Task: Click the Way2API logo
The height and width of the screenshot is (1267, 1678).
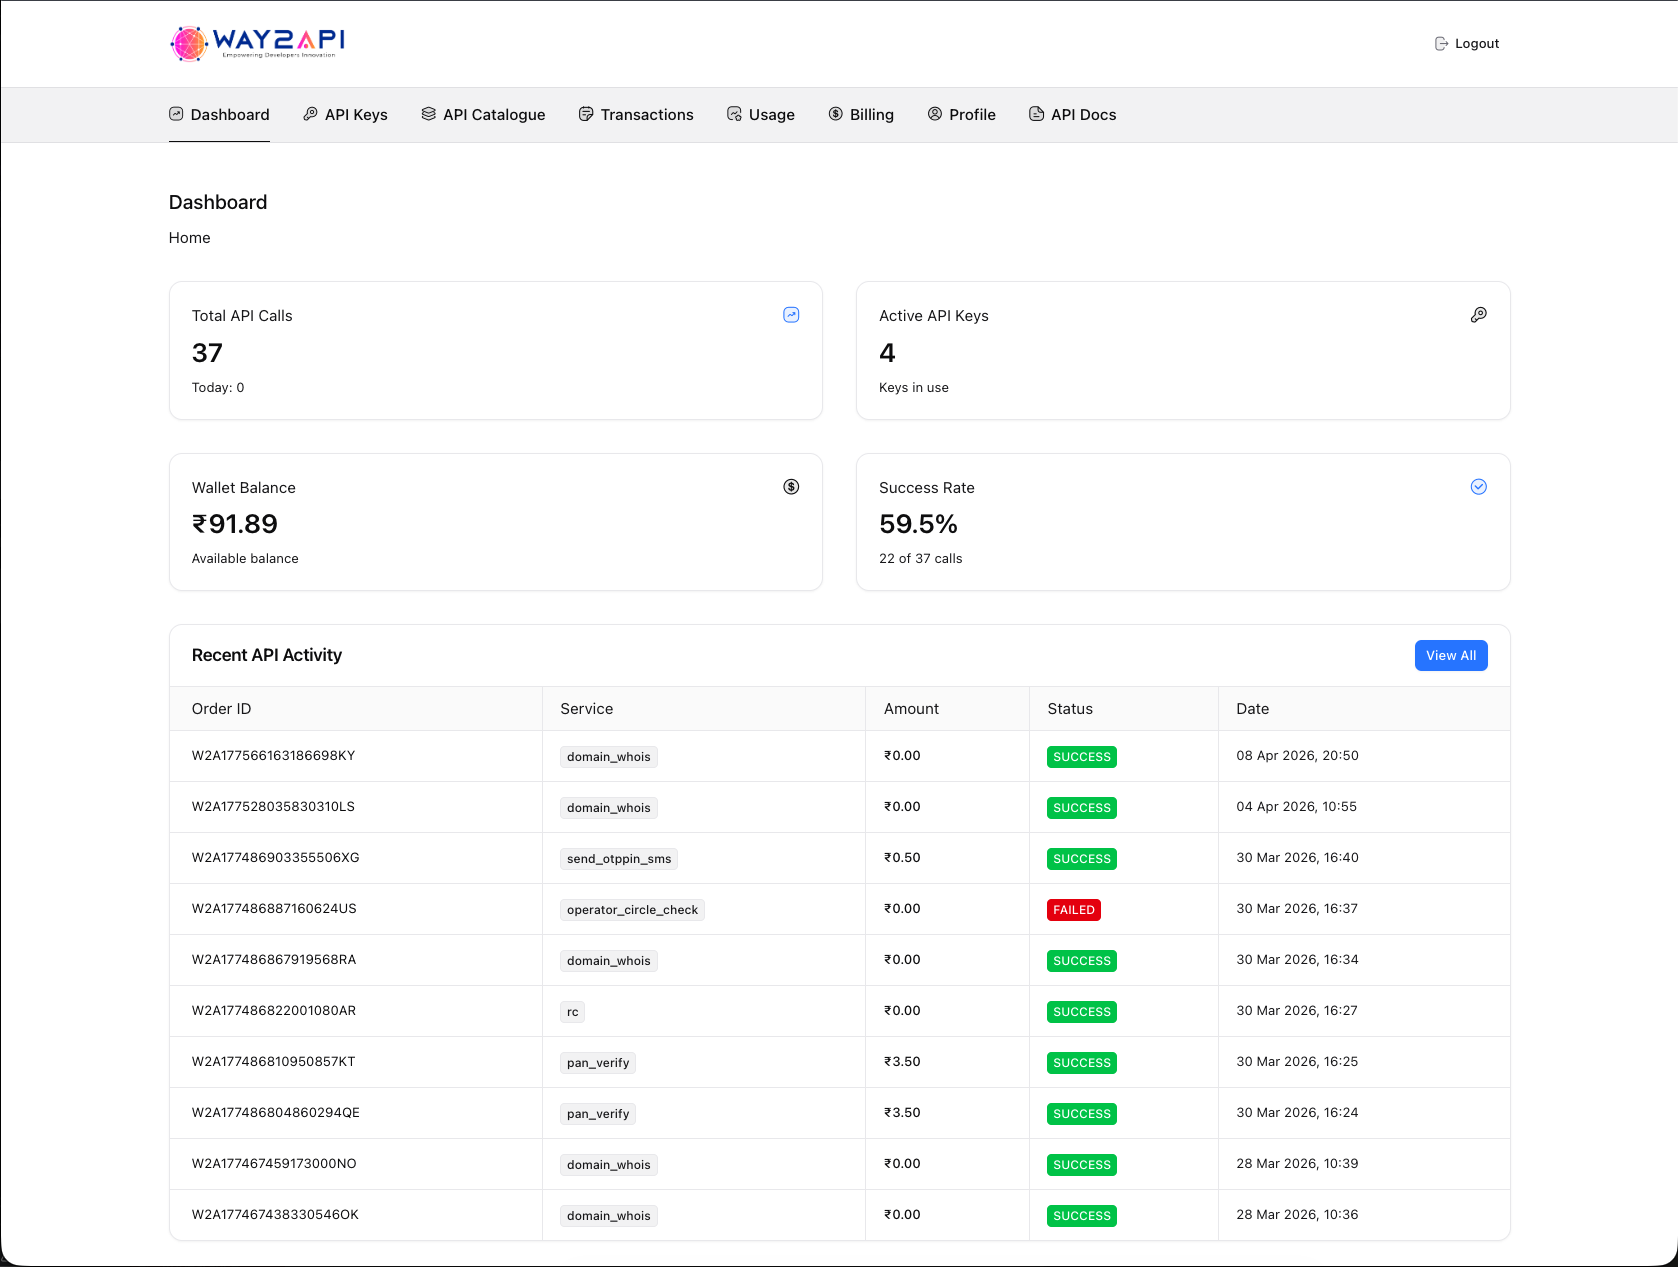Action: click(x=258, y=43)
